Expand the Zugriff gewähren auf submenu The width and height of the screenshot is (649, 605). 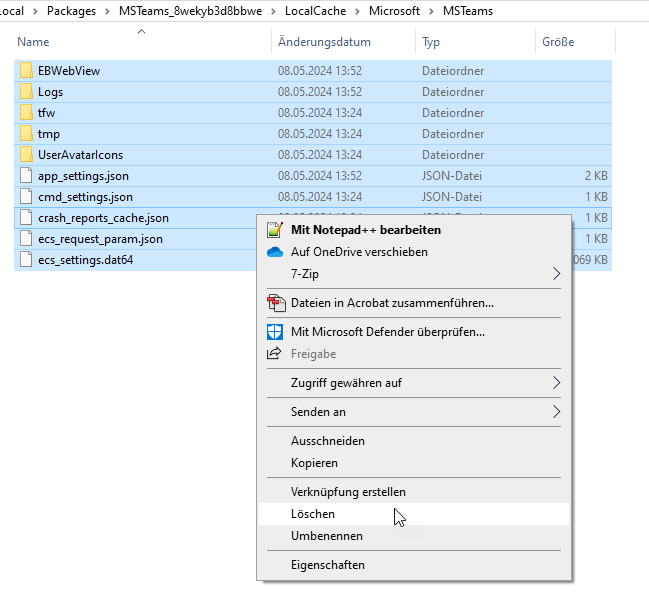[x=557, y=383]
